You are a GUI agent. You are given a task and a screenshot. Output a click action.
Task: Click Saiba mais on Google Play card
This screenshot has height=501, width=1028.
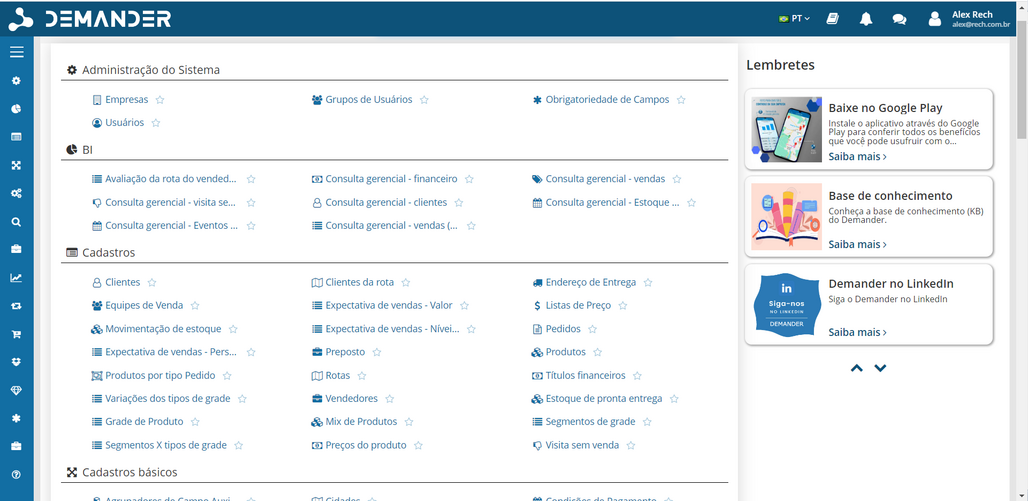click(858, 157)
